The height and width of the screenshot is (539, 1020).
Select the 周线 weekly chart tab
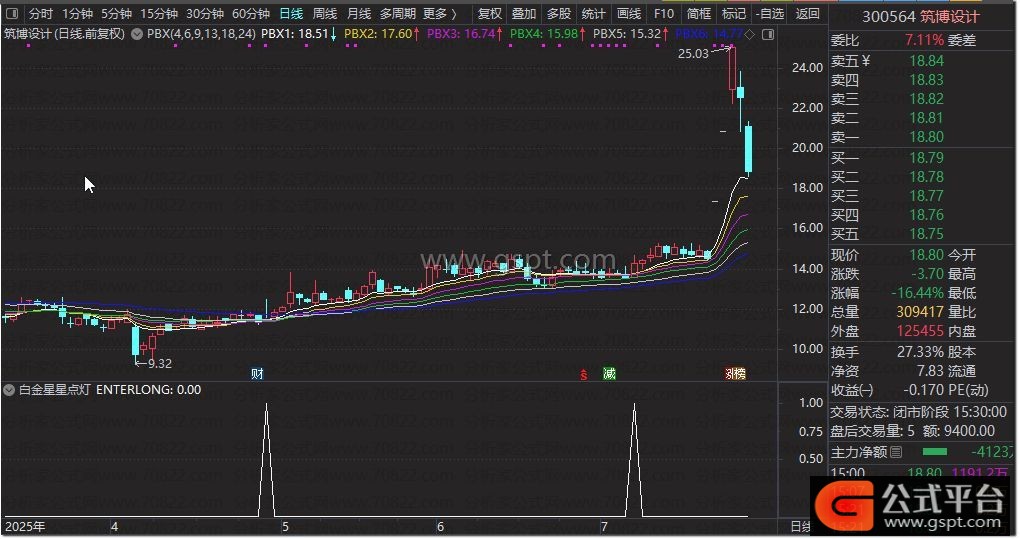click(325, 14)
